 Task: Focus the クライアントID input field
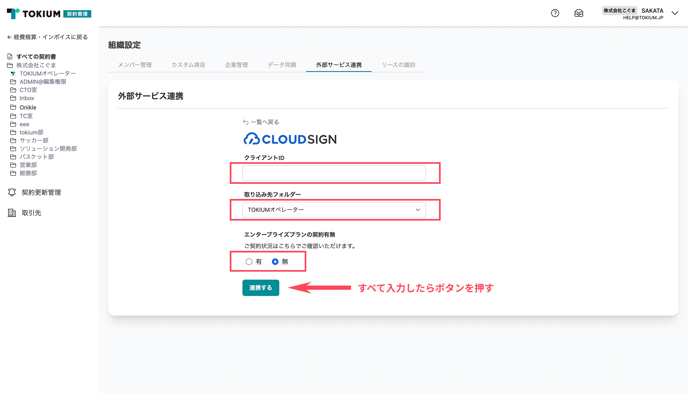coord(334,173)
